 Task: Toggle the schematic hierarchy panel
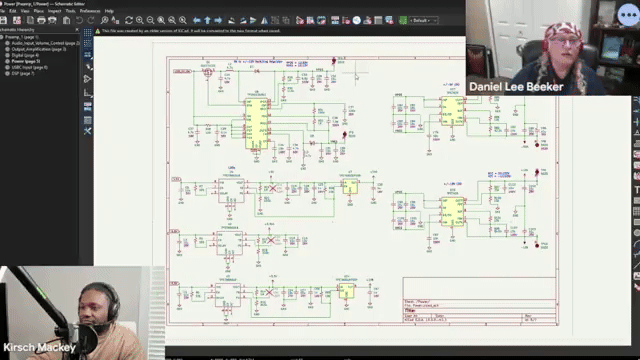click(87, 107)
